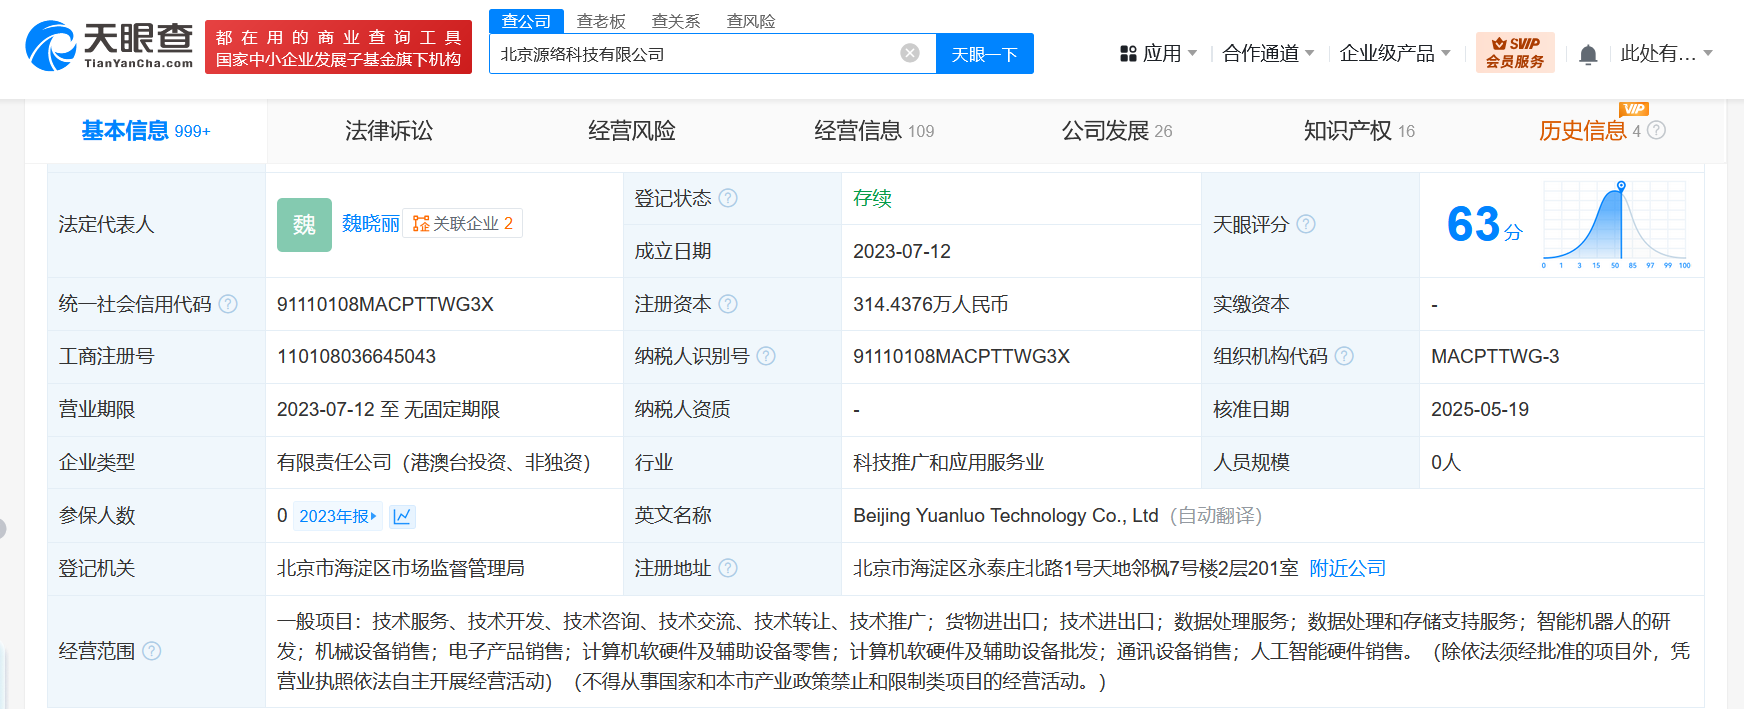Viewport: 1744px width, 709px height.
Task: Switch to the 法律诉讼 tab
Action: pyautogui.click(x=389, y=131)
